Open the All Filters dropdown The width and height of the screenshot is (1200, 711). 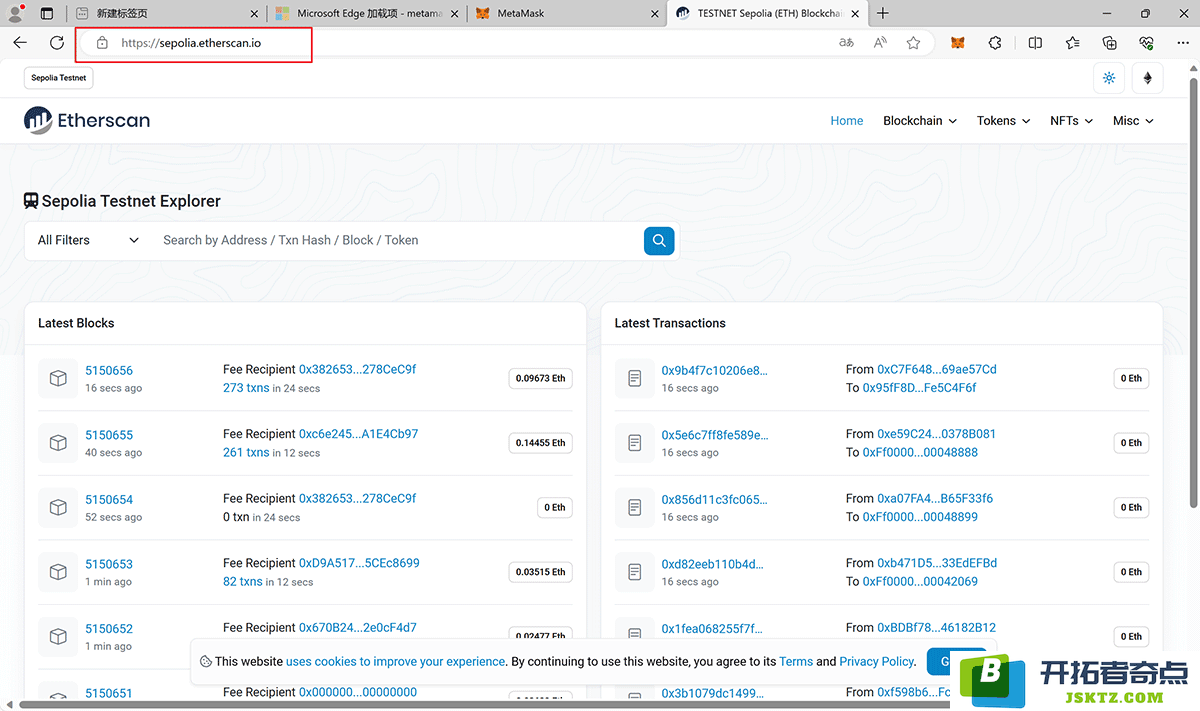(x=88, y=240)
